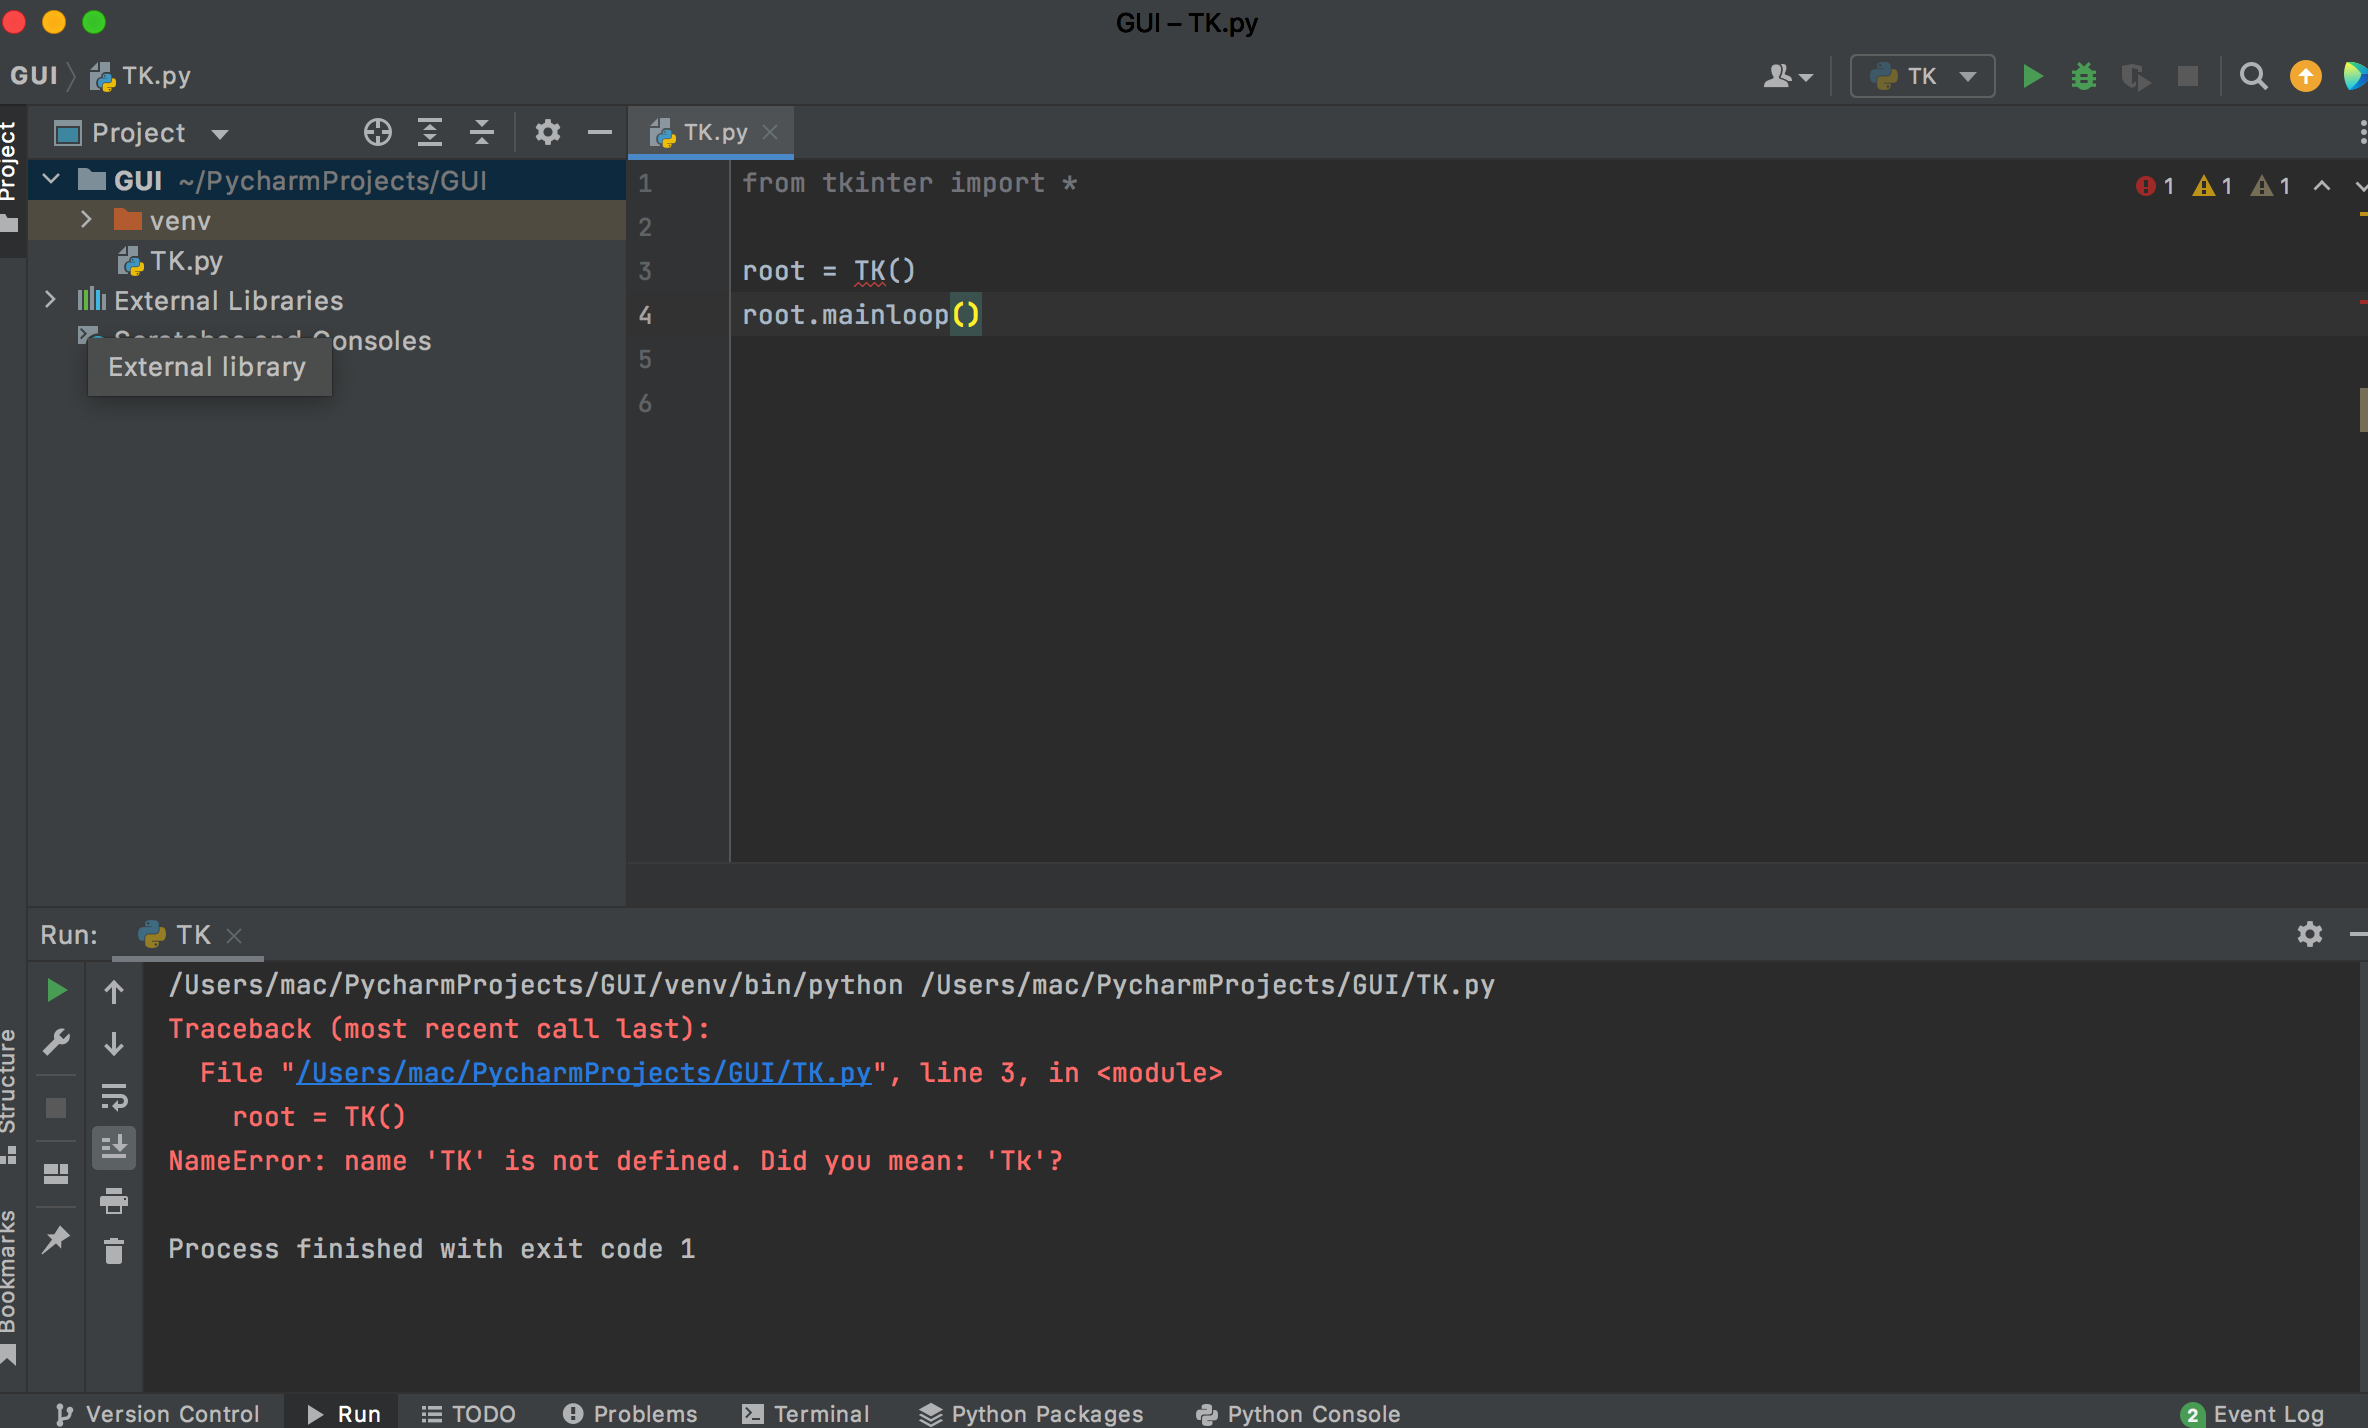Close the TK.py editor tab
The height and width of the screenshot is (1428, 2368).
770,132
